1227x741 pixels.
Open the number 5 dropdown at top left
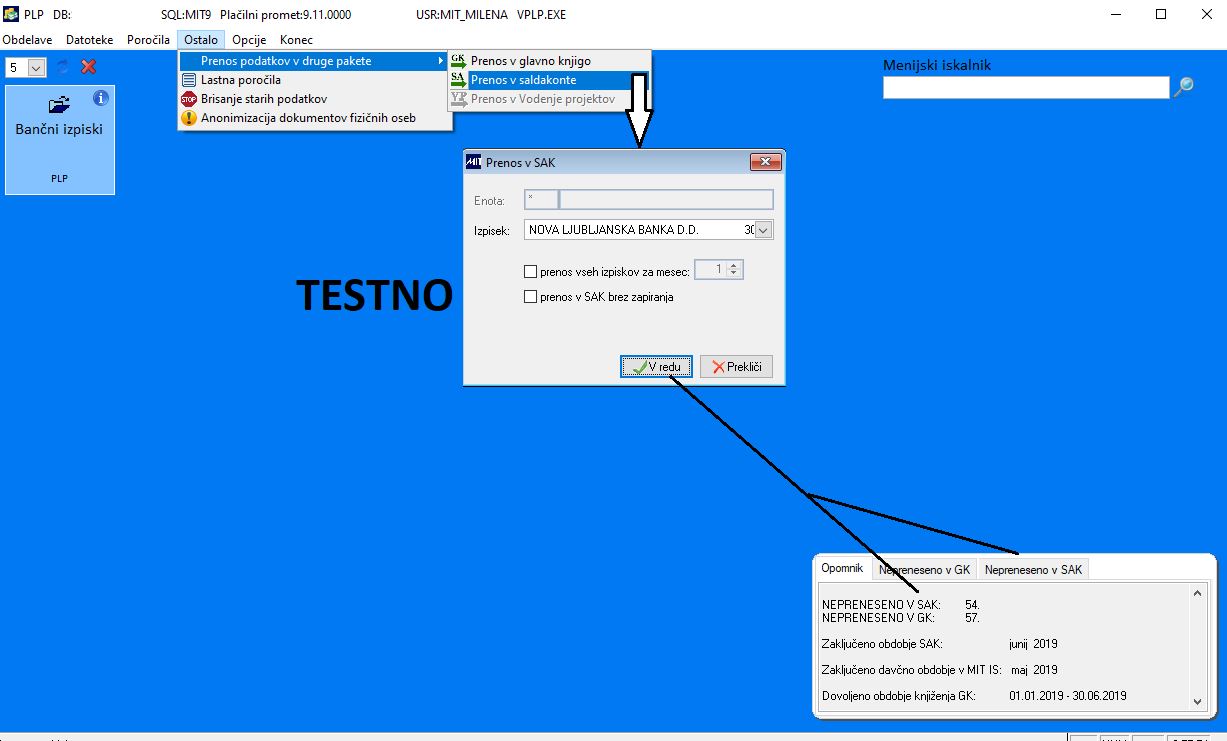point(37,67)
